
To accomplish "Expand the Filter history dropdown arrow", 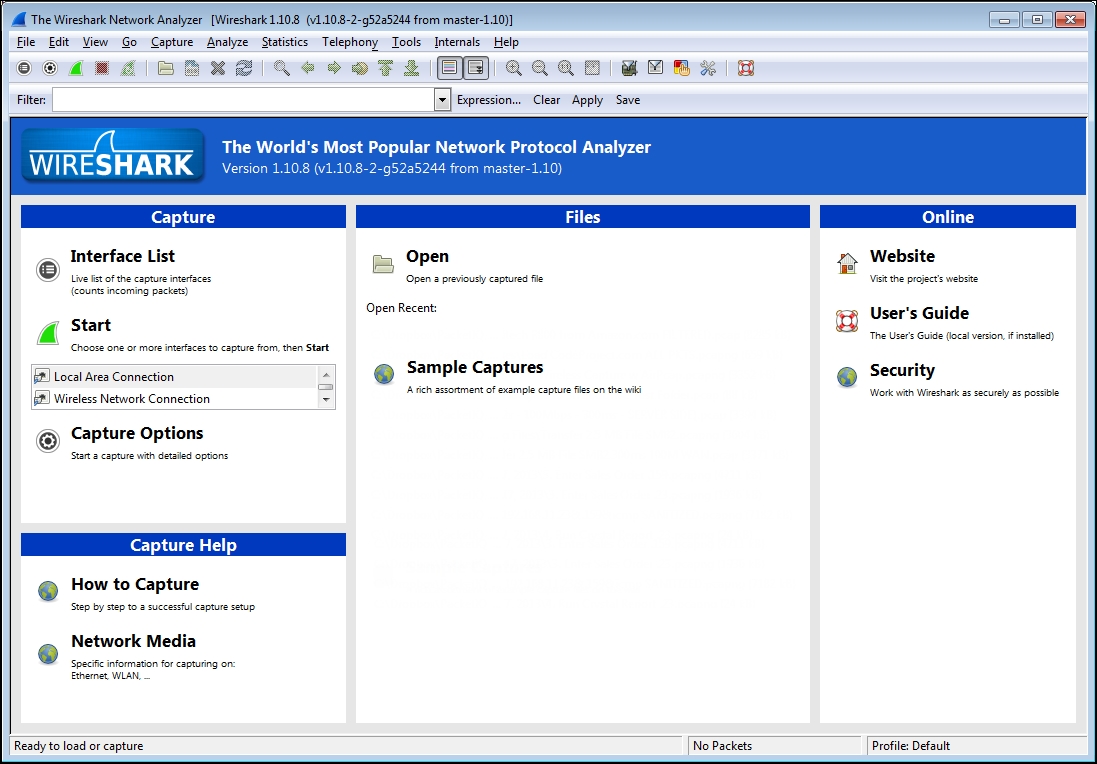I will [x=442, y=100].
